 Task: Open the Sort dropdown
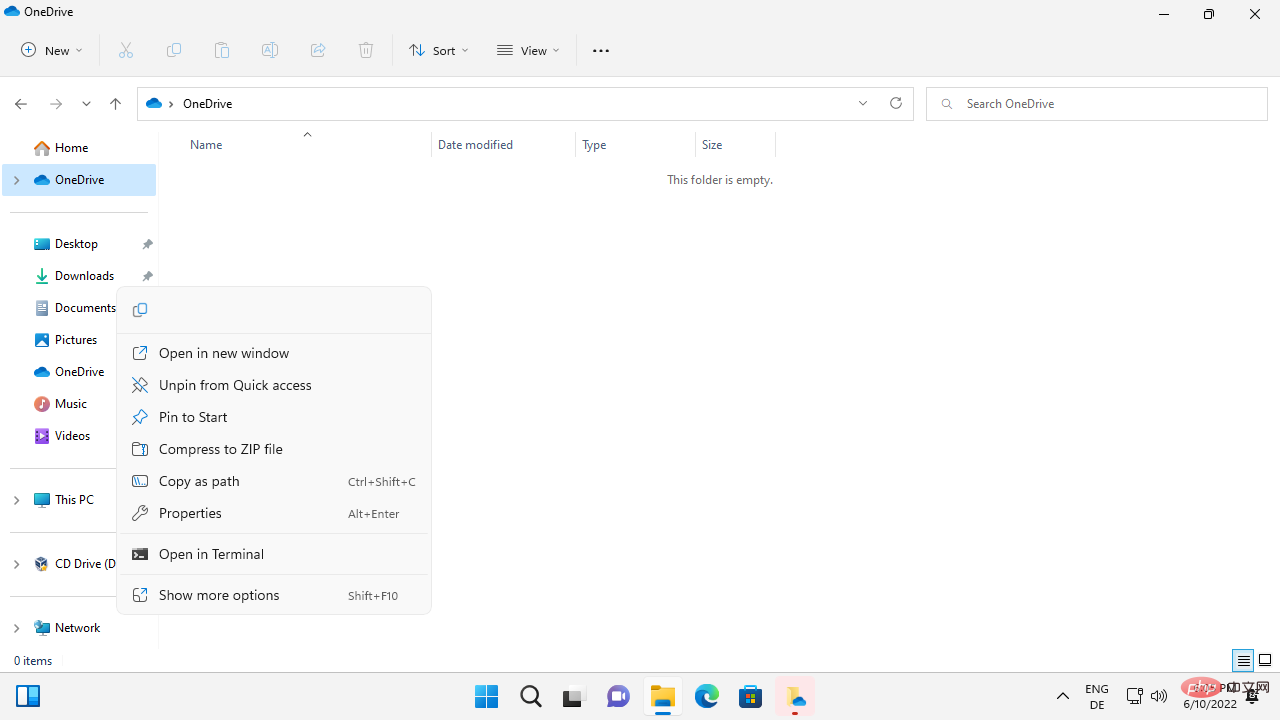(438, 50)
